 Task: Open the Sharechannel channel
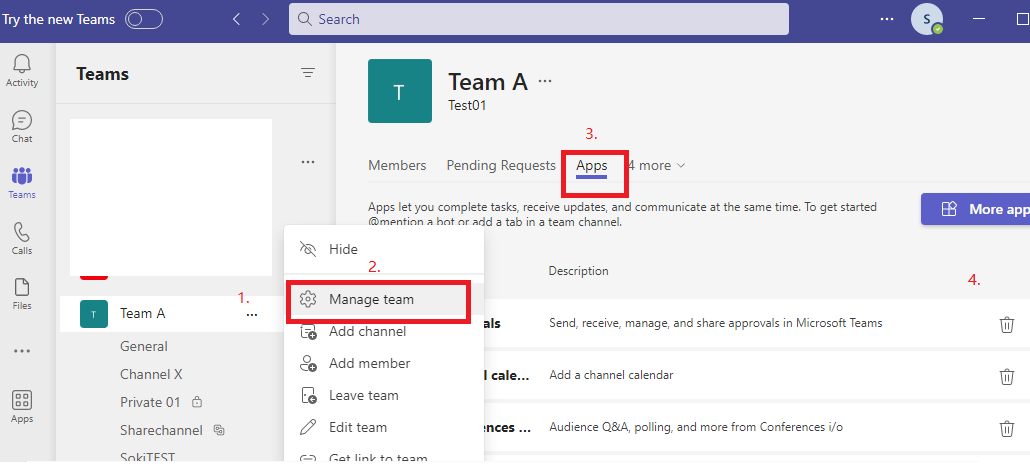point(162,430)
